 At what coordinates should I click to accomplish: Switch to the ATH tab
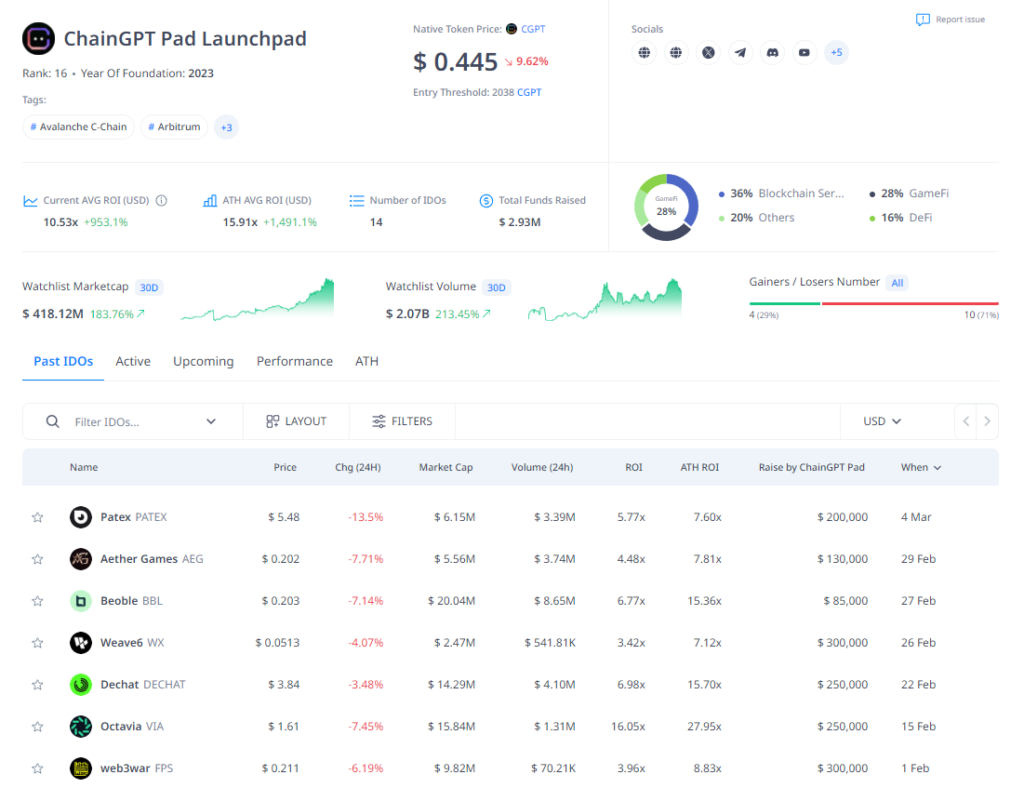pyautogui.click(x=367, y=361)
